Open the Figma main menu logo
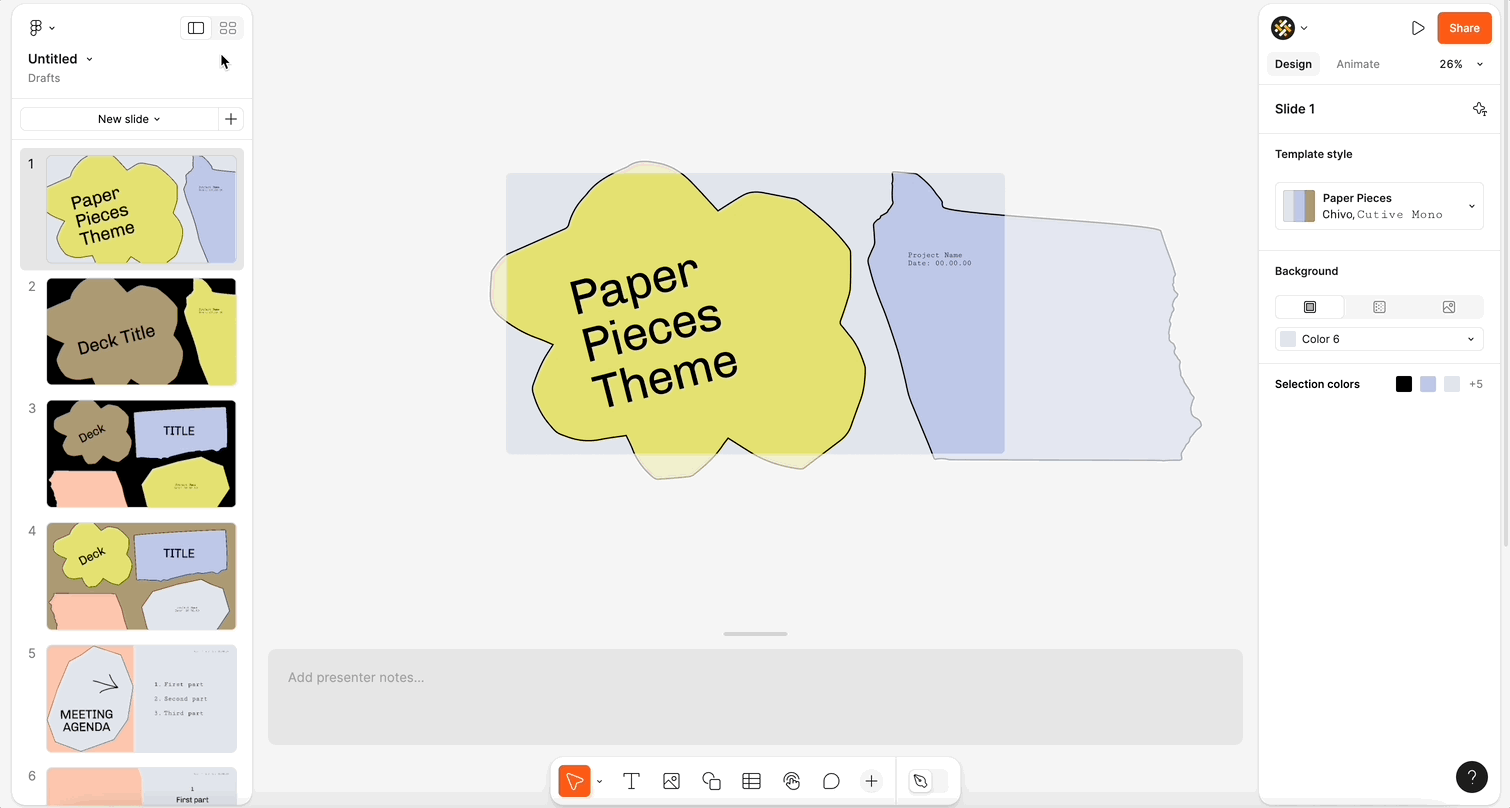The height and width of the screenshot is (808, 1510). tap(36, 28)
